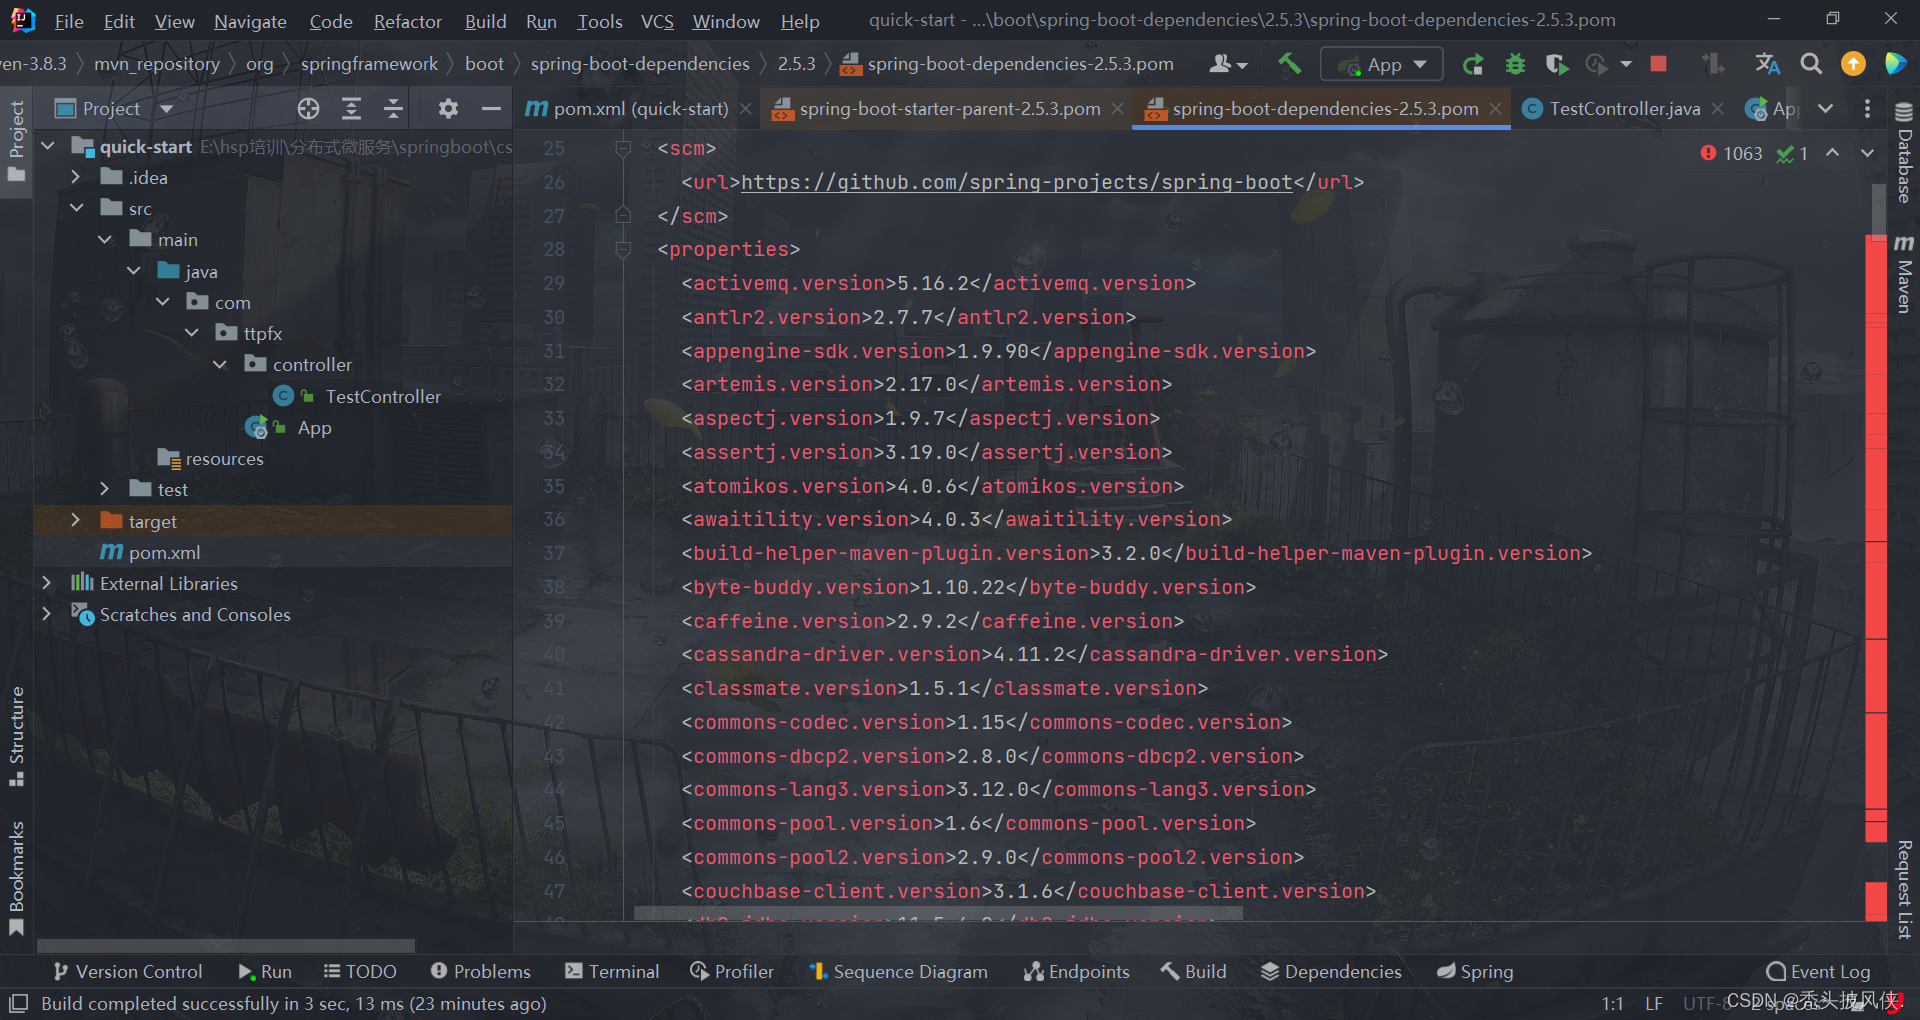Expand External Libraries node
This screenshot has width=1920, height=1020.
[46, 583]
